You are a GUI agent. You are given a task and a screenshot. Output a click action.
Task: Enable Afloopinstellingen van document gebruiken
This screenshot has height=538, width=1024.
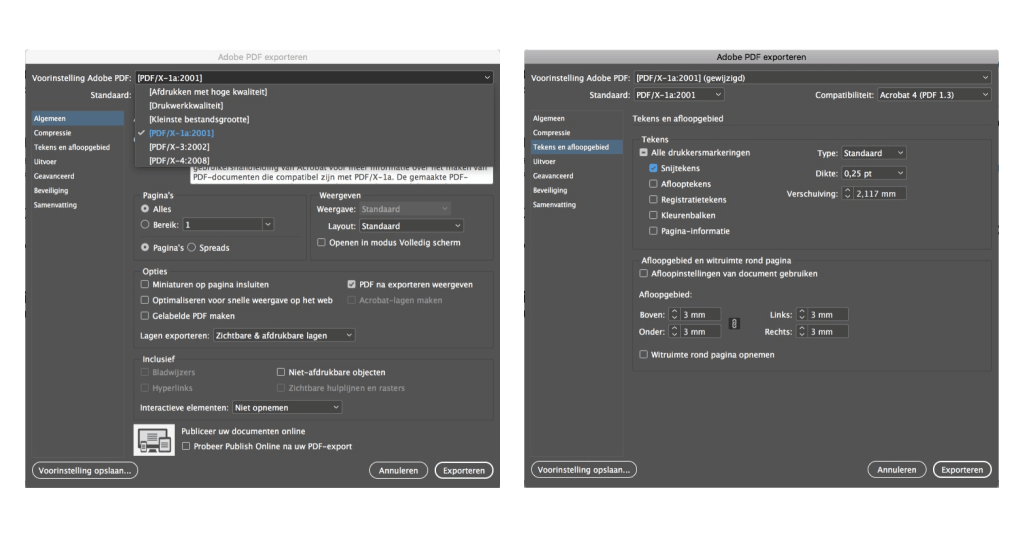(x=643, y=274)
